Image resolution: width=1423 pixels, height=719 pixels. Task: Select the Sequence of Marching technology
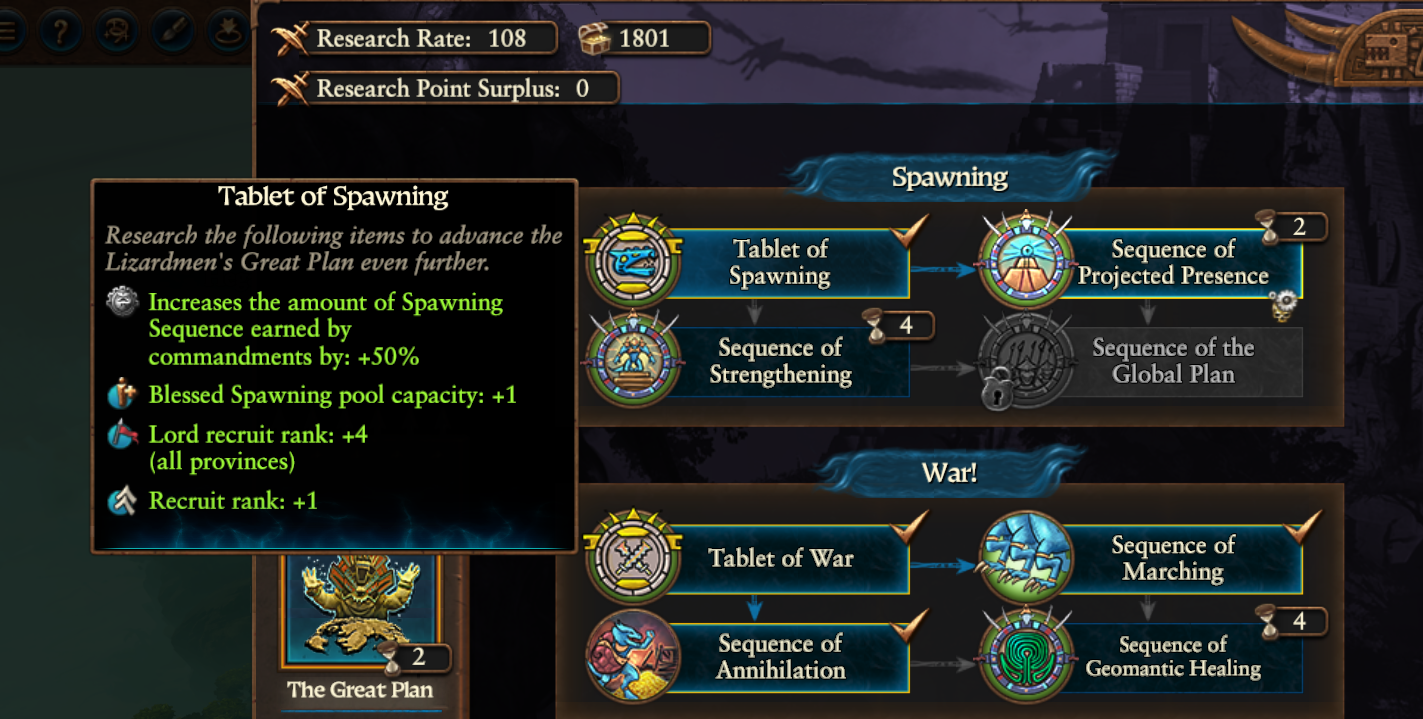pyautogui.click(x=1172, y=558)
